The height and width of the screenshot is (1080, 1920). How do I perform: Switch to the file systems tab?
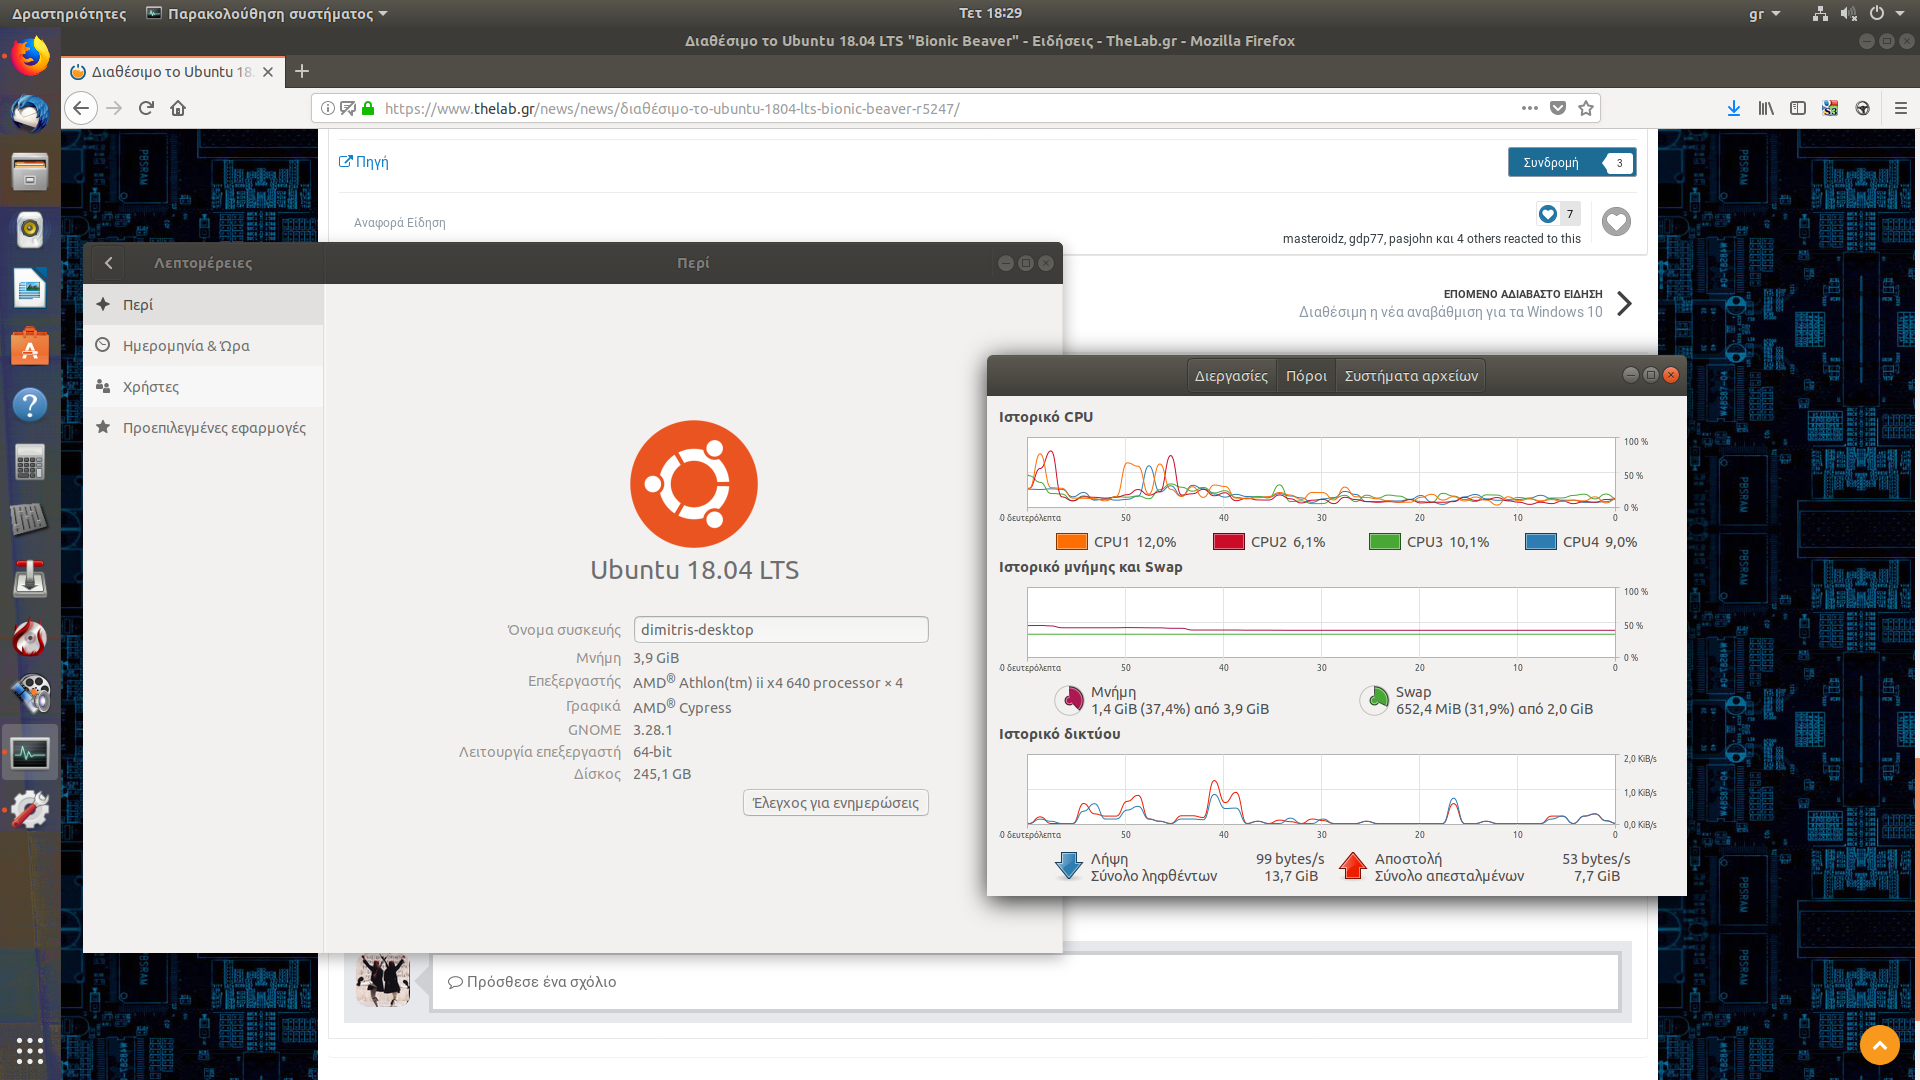pos(1410,376)
